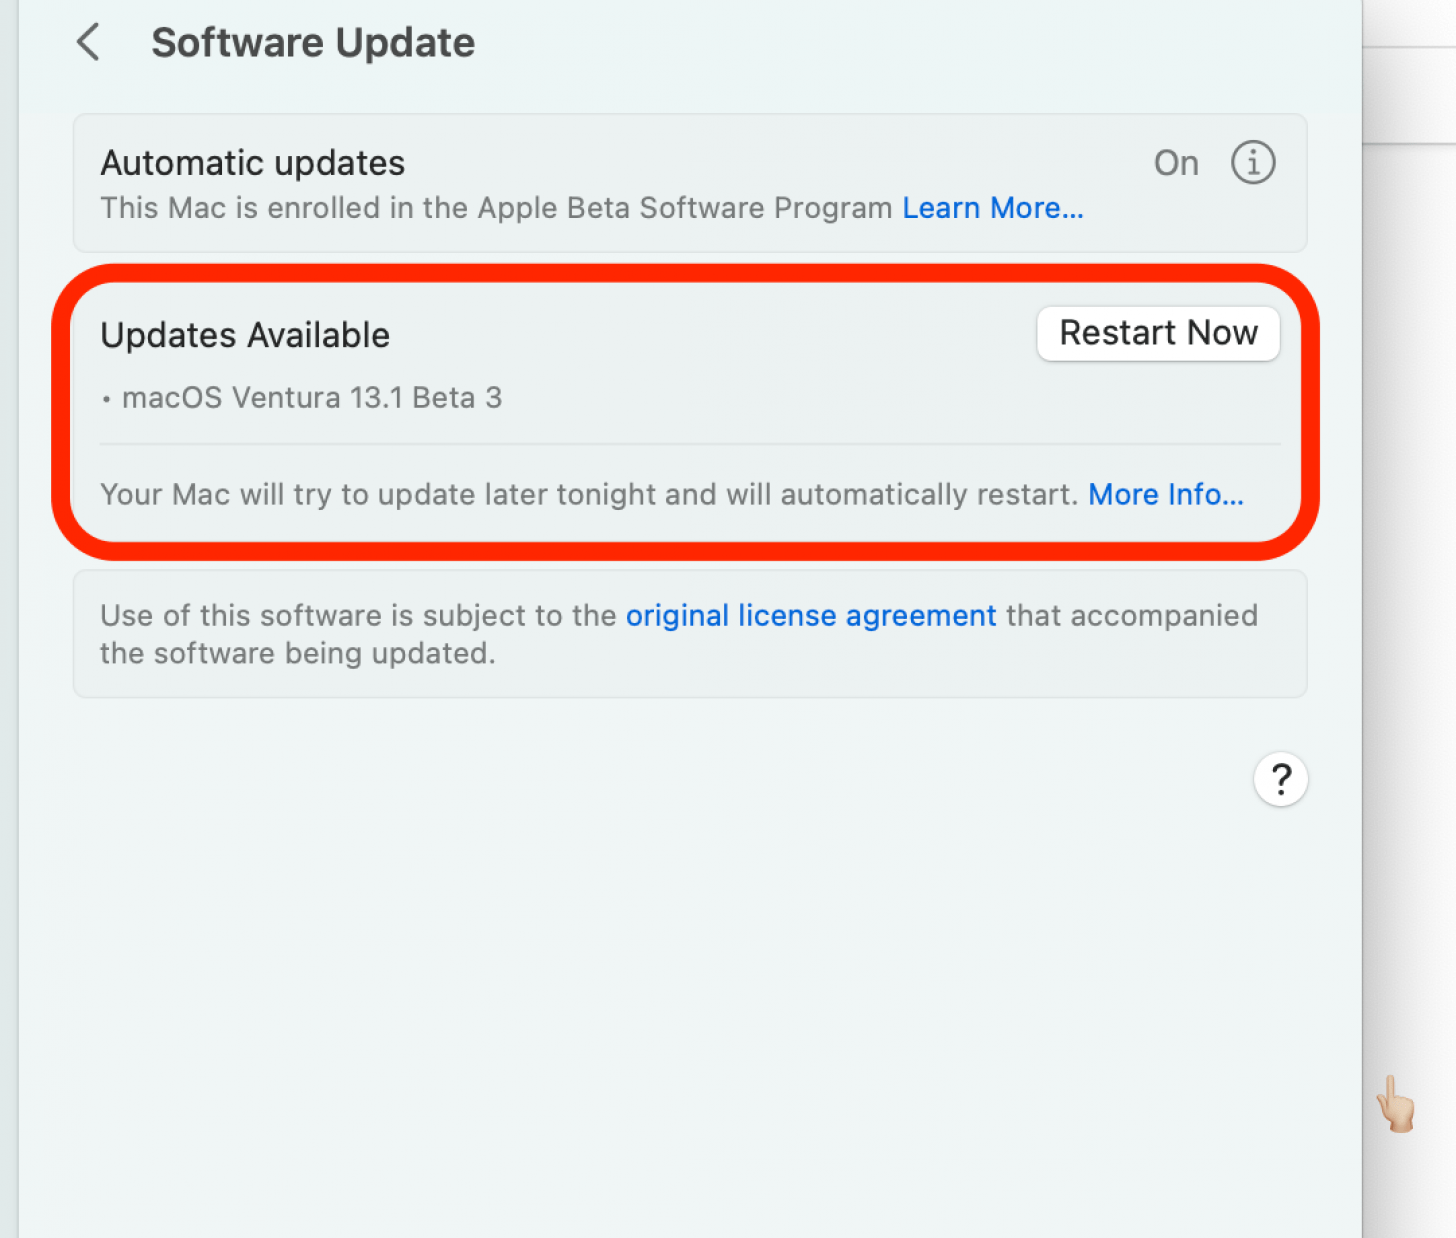Toggle Automatic updates status showing On
This screenshot has height=1238, width=1456.
(1175, 162)
